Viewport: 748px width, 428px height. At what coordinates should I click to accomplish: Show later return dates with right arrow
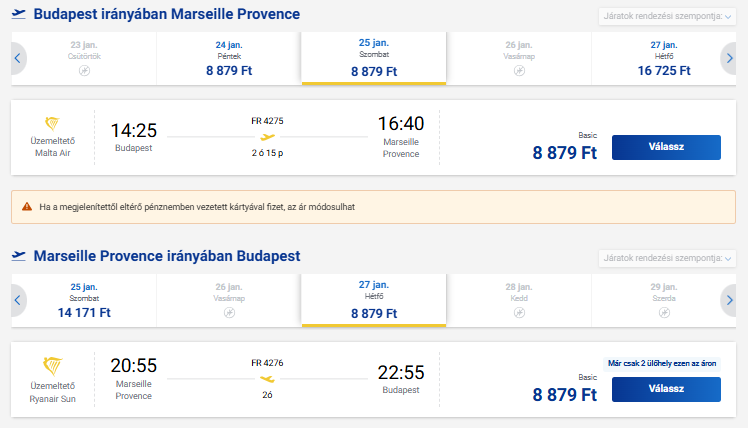tap(728, 300)
